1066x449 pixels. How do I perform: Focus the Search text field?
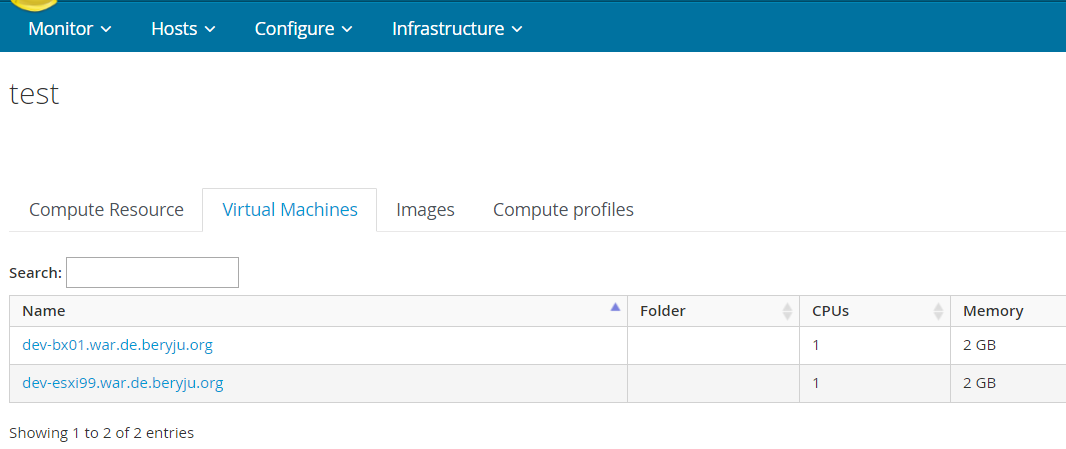[x=152, y=272]
